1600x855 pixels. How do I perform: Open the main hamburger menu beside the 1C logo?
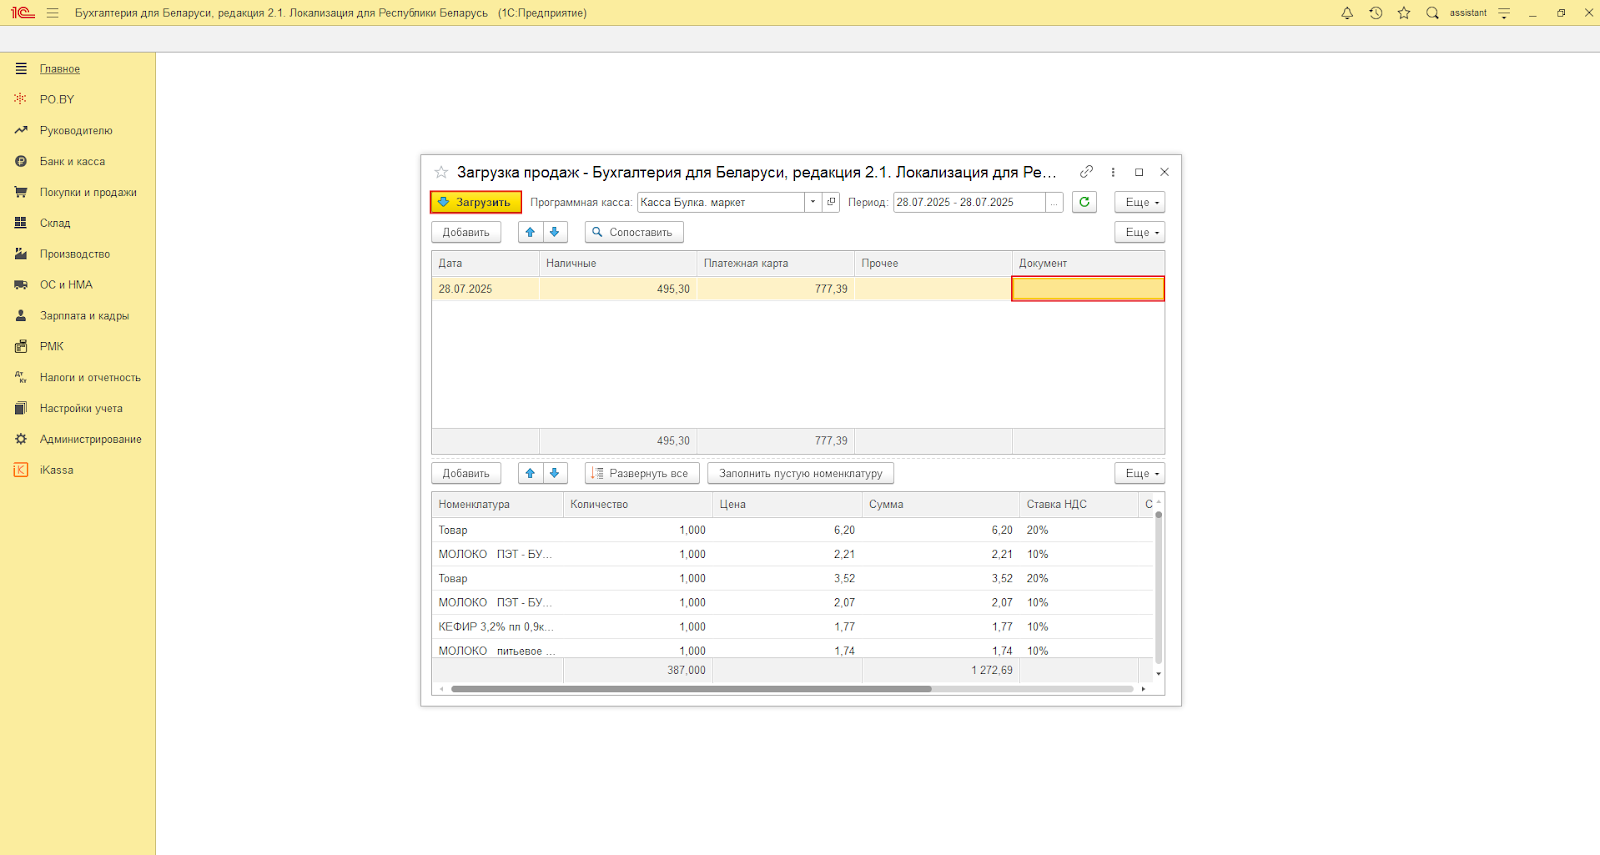(x=52, y=13)
